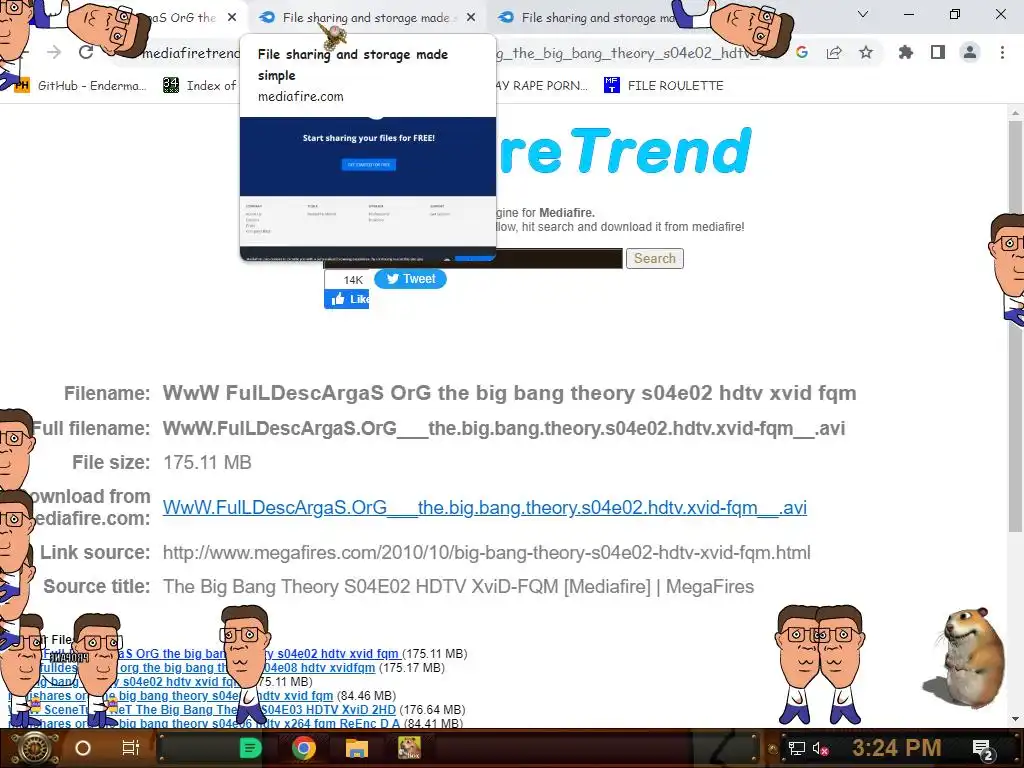The width and height of the screenshot is (1024, 768).
Task: Close the first 'OrG the' tab
Action: (x=232, y=18)
